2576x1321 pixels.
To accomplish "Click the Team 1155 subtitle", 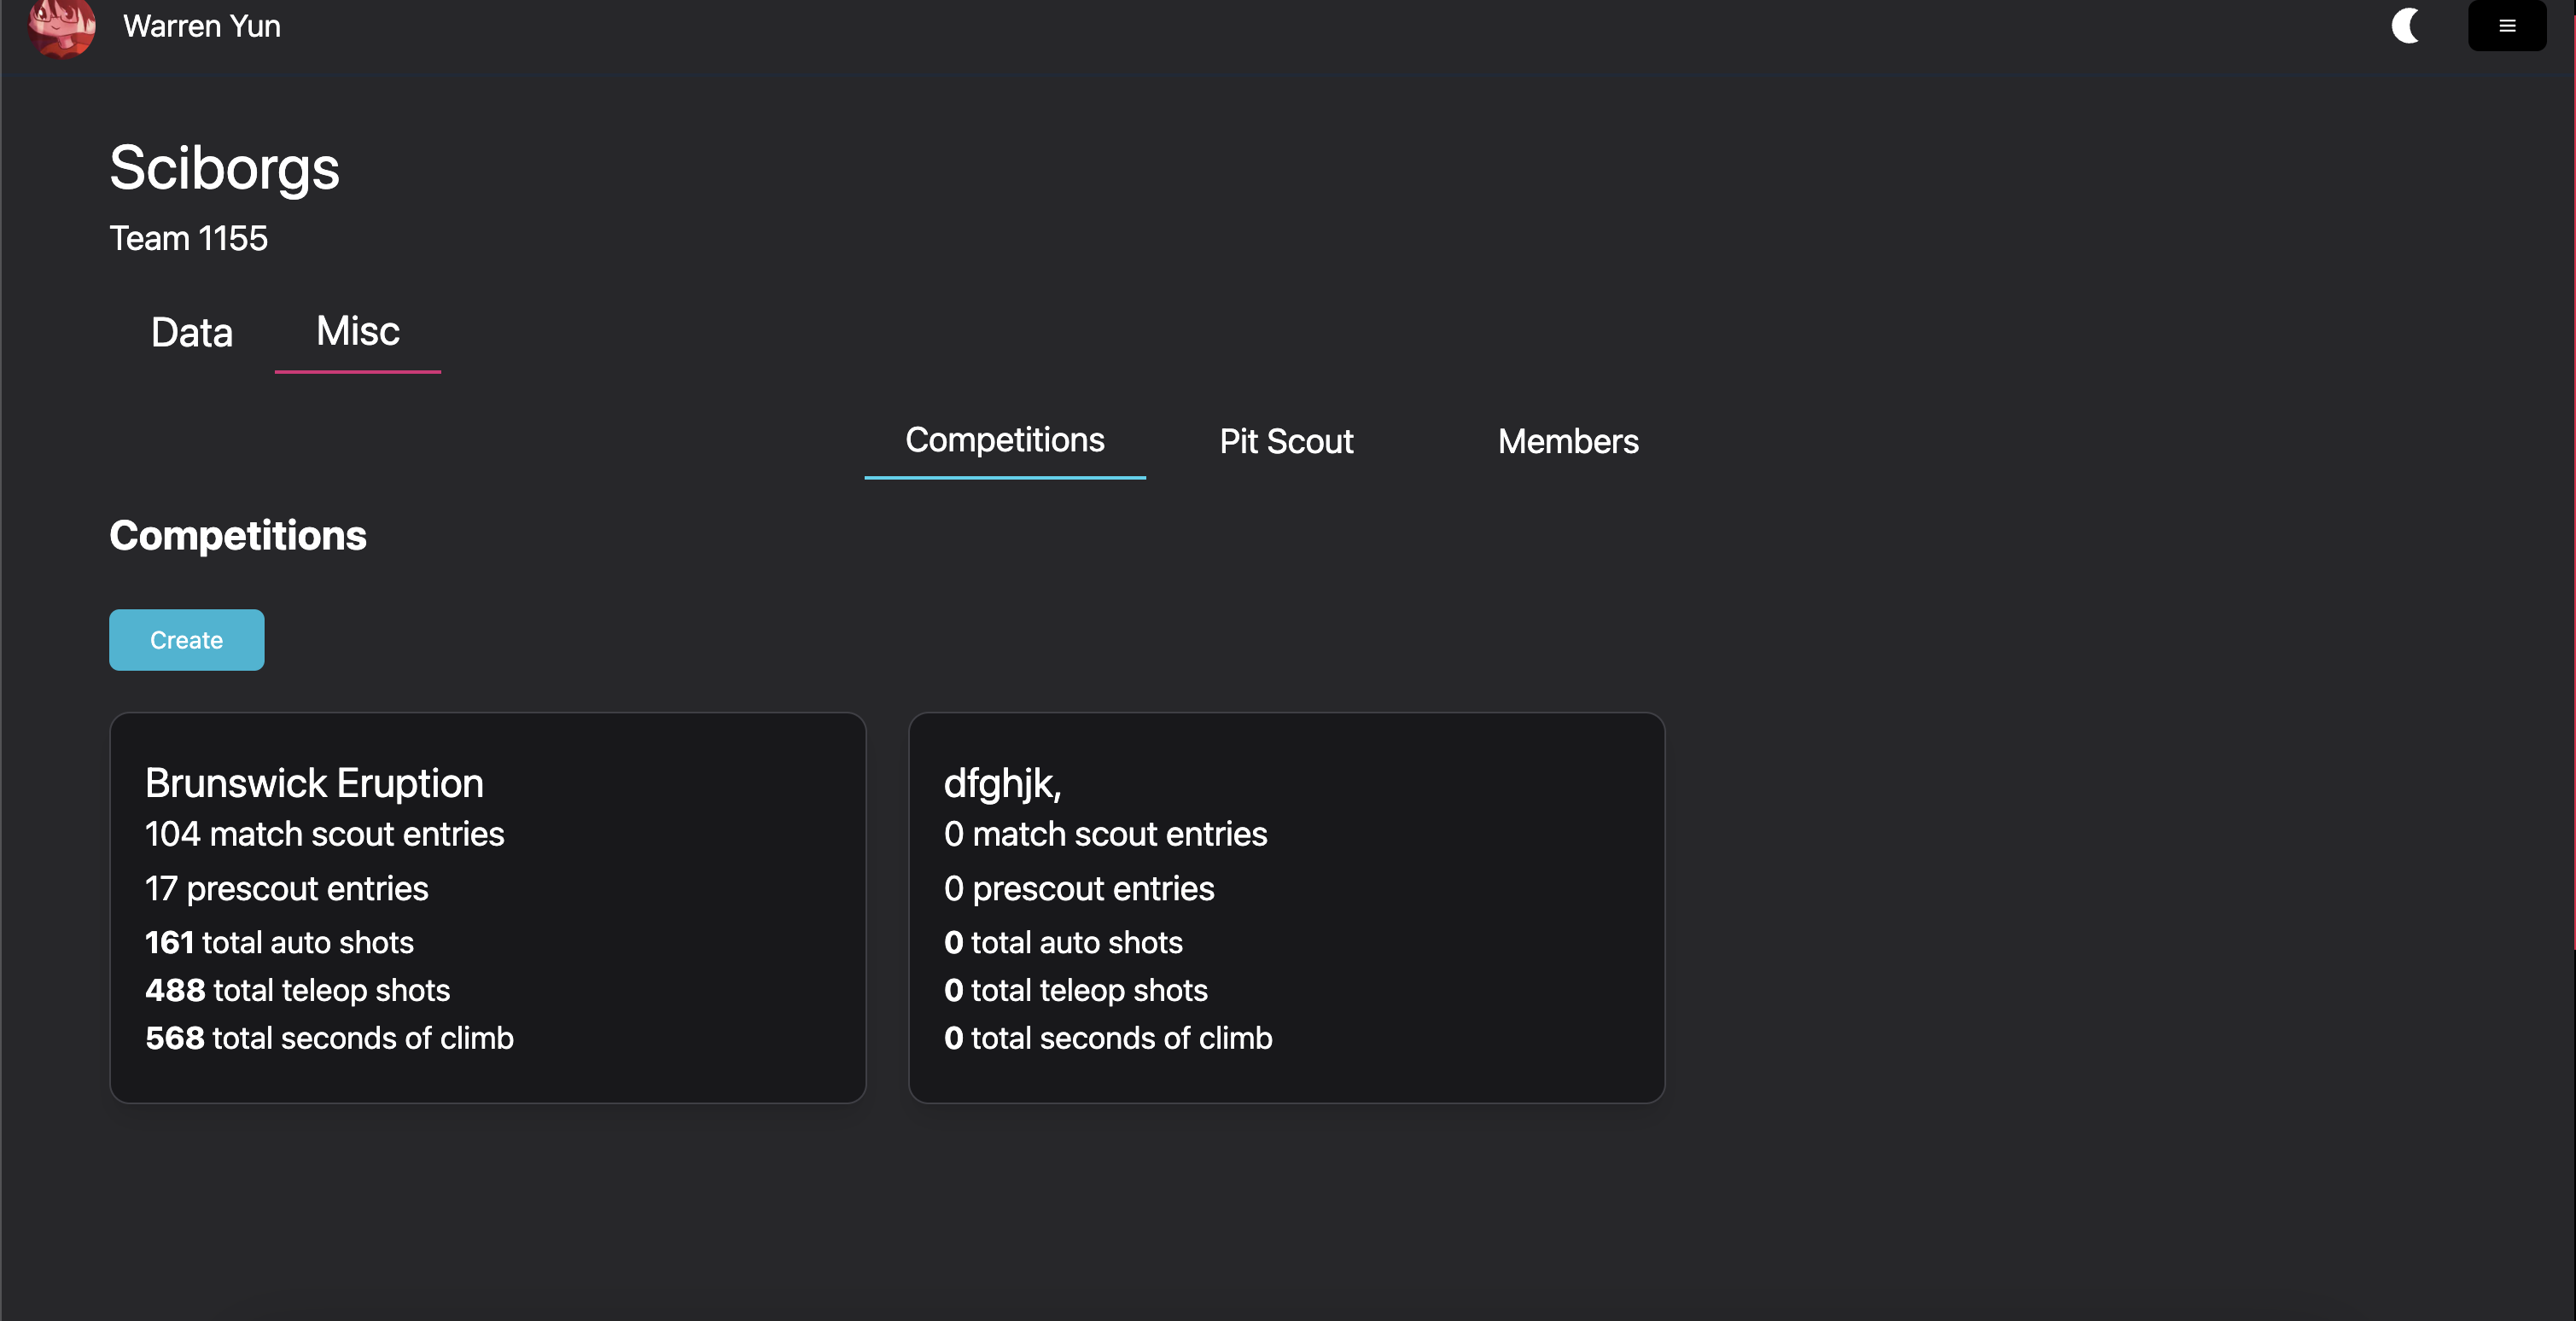I will [189, 238].
